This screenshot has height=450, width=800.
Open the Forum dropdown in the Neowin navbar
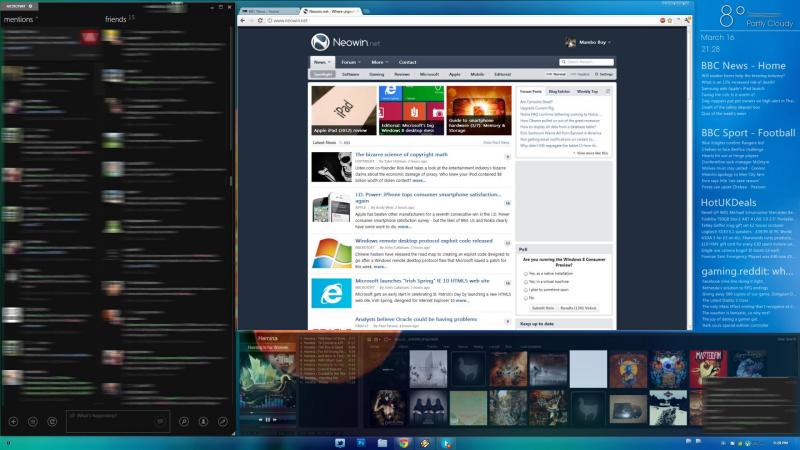pyautogui.click(x=351, y=62)
